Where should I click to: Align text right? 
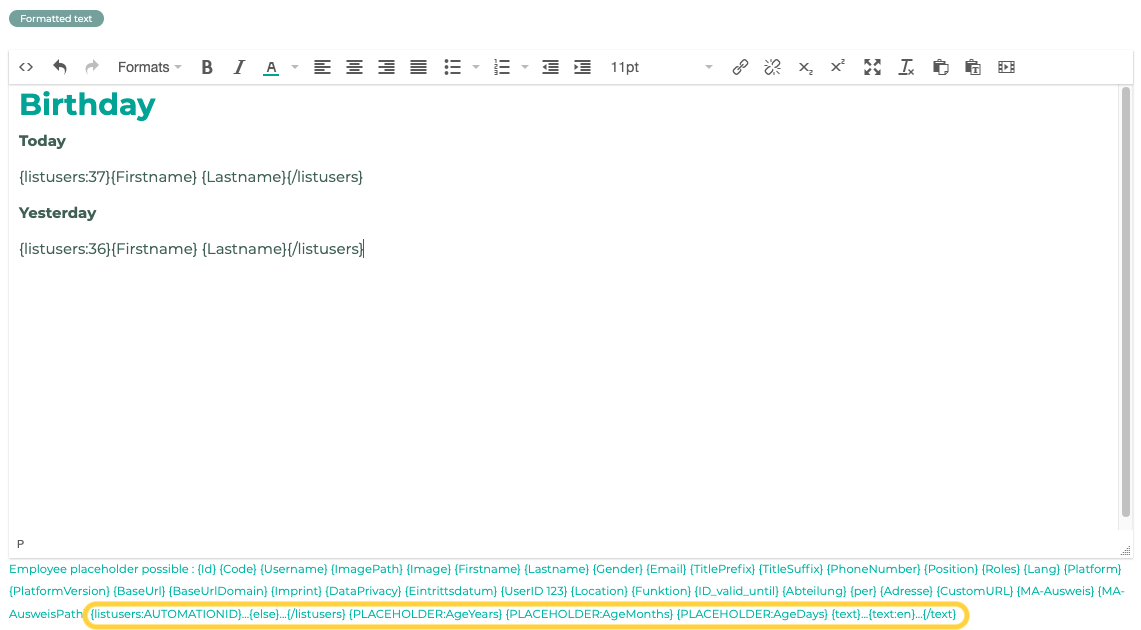click(x=386, y=67)
